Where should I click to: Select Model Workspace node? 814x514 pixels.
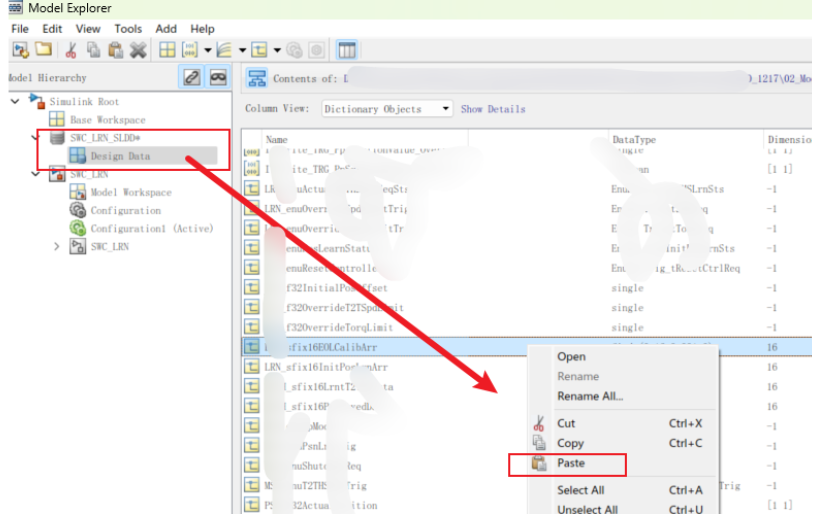pyautogui.click(x=131, y=193)
